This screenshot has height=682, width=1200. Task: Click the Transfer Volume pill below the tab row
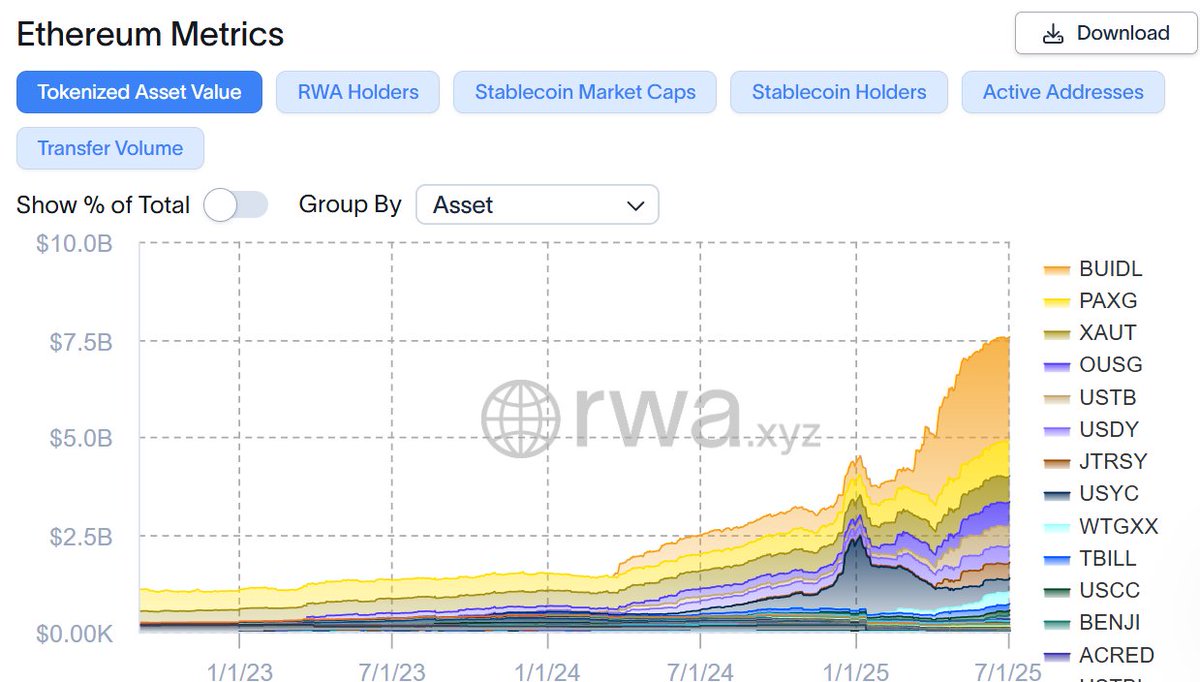coord(110,148)
